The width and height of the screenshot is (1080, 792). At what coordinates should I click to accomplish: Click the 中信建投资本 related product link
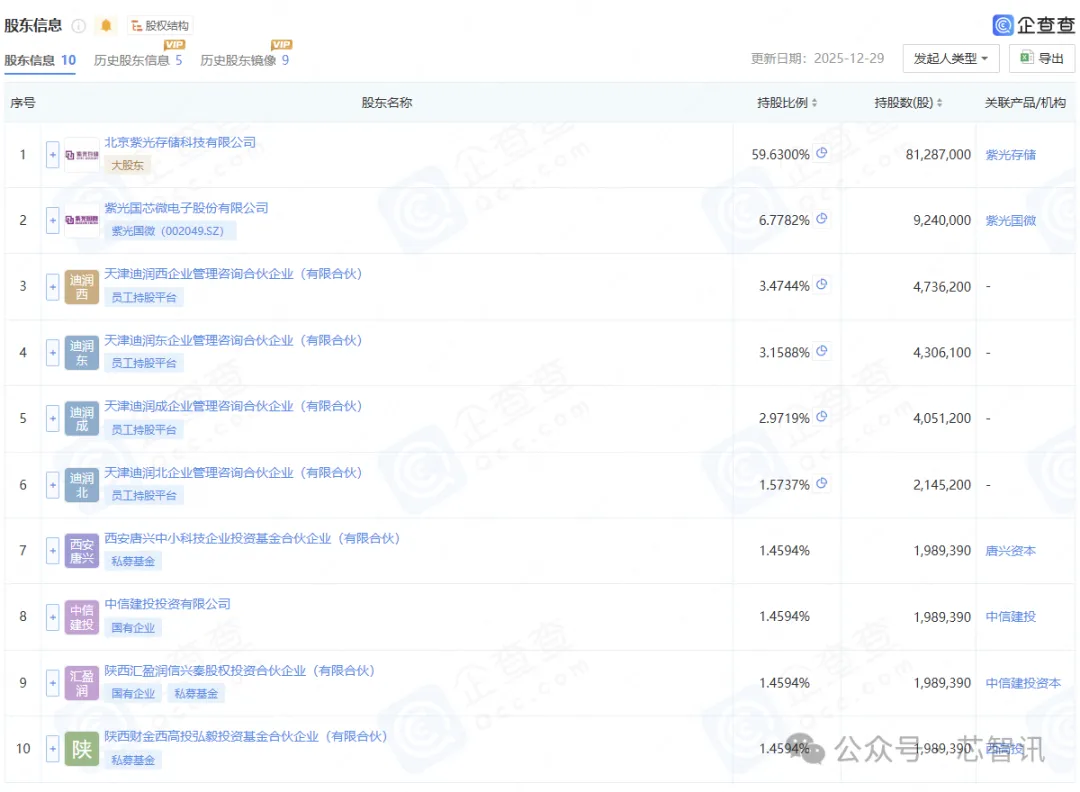tap(1023, 683)
